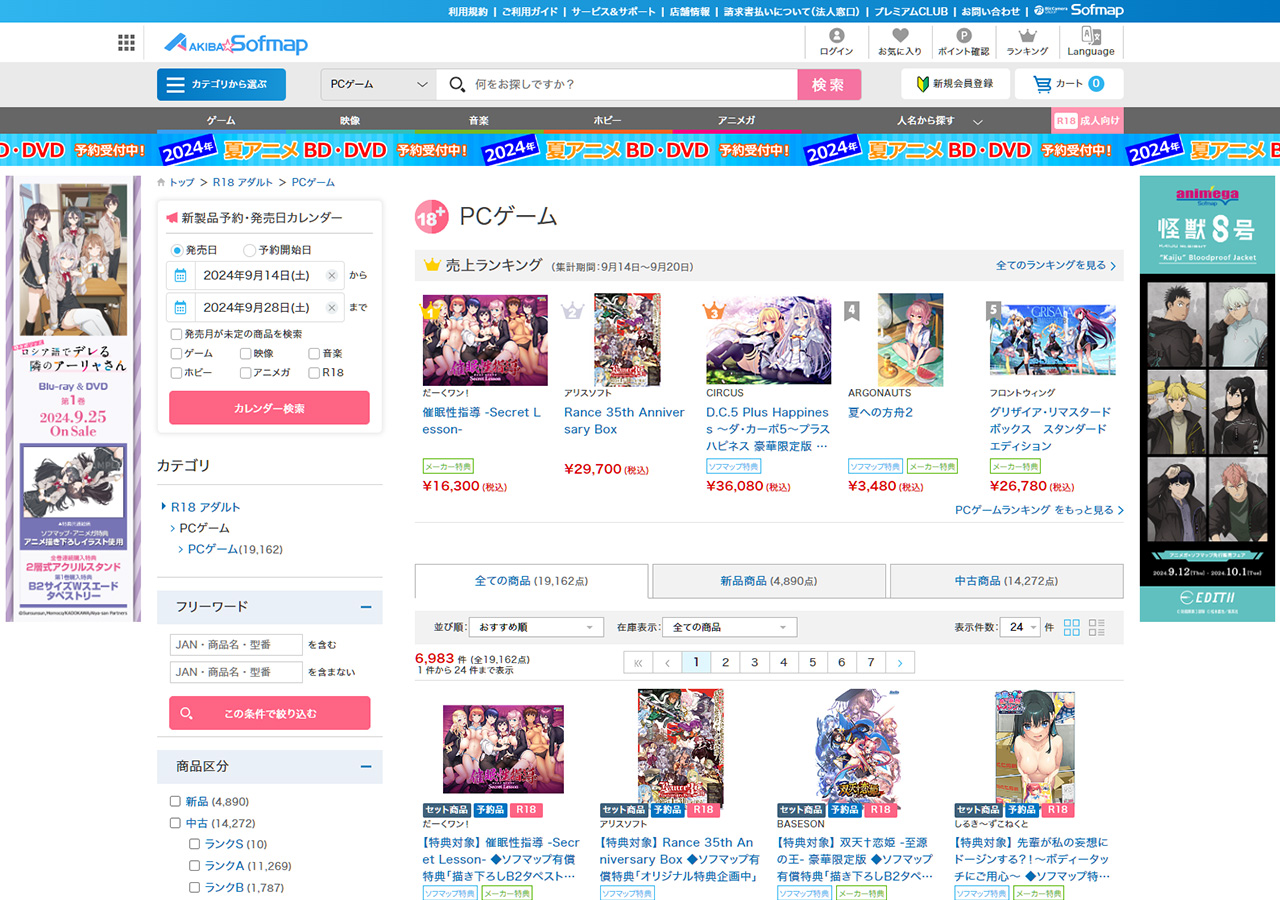Open the アニメガ navigation menu item

pos(736,120)
